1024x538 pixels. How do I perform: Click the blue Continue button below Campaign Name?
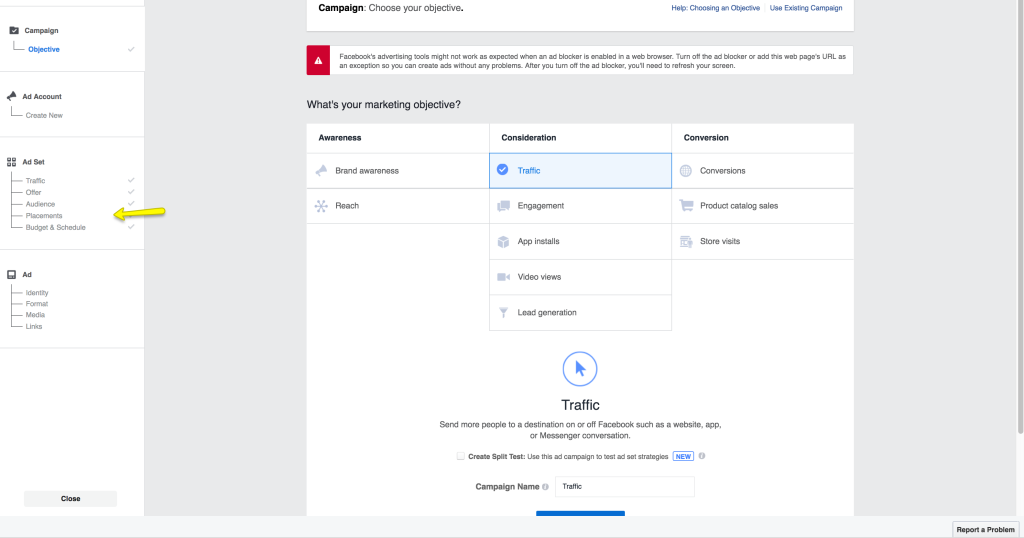[580, 513]
